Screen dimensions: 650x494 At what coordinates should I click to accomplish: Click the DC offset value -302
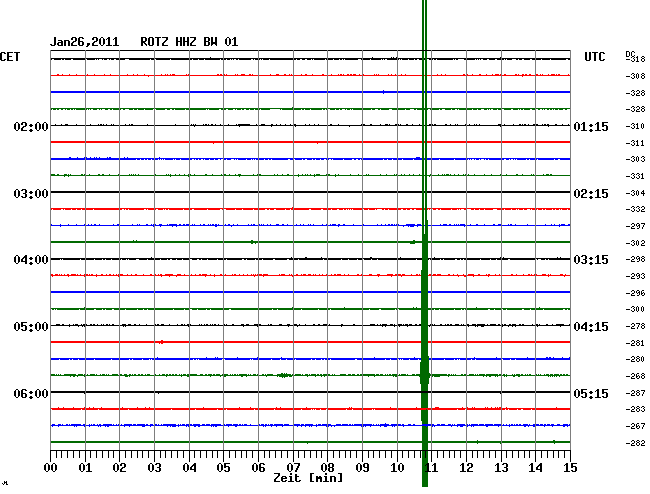tap(635, 243)
